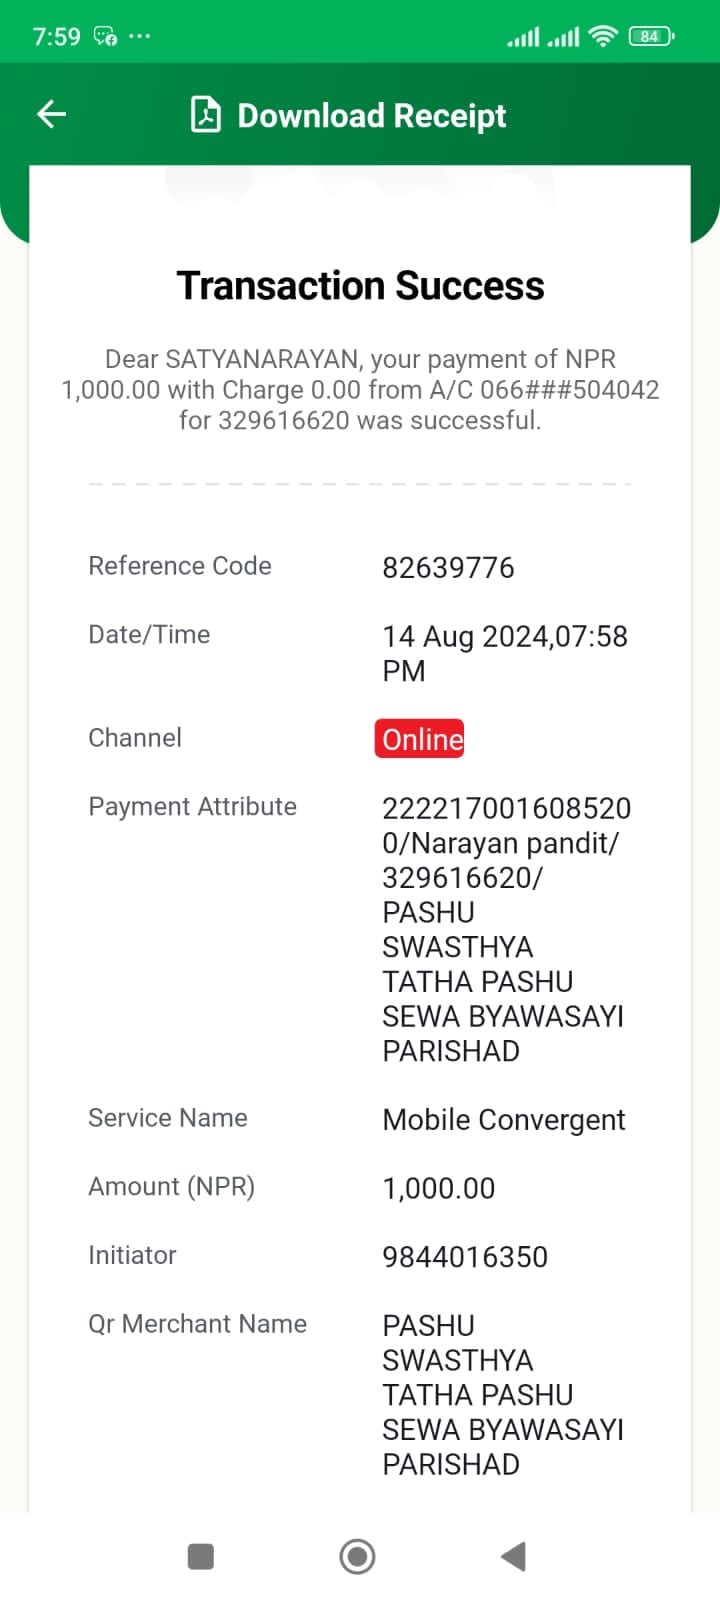Tap the three-dots notification overflow icon
This screenshot has width=720, height=1600.
click(x=139, y=37)
